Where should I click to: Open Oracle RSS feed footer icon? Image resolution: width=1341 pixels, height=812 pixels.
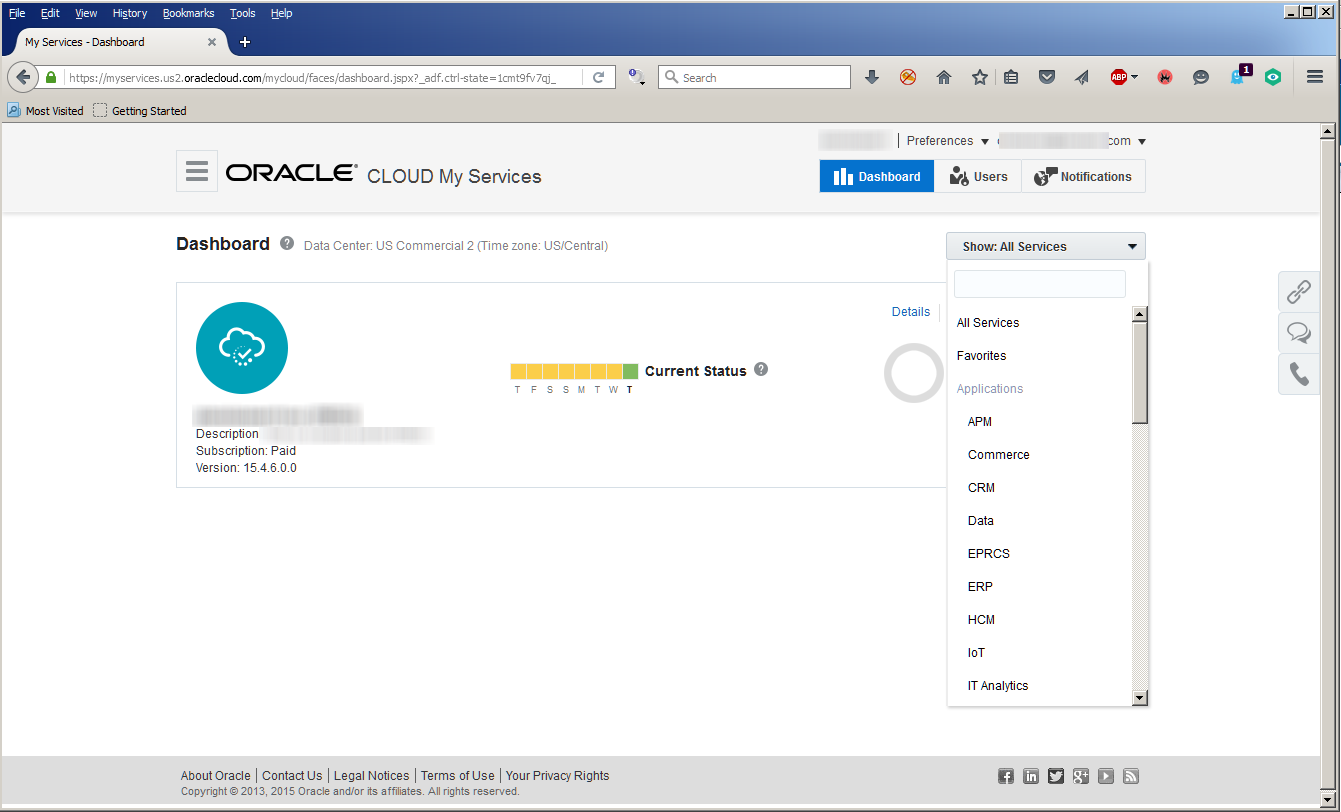click(1131, 776)
